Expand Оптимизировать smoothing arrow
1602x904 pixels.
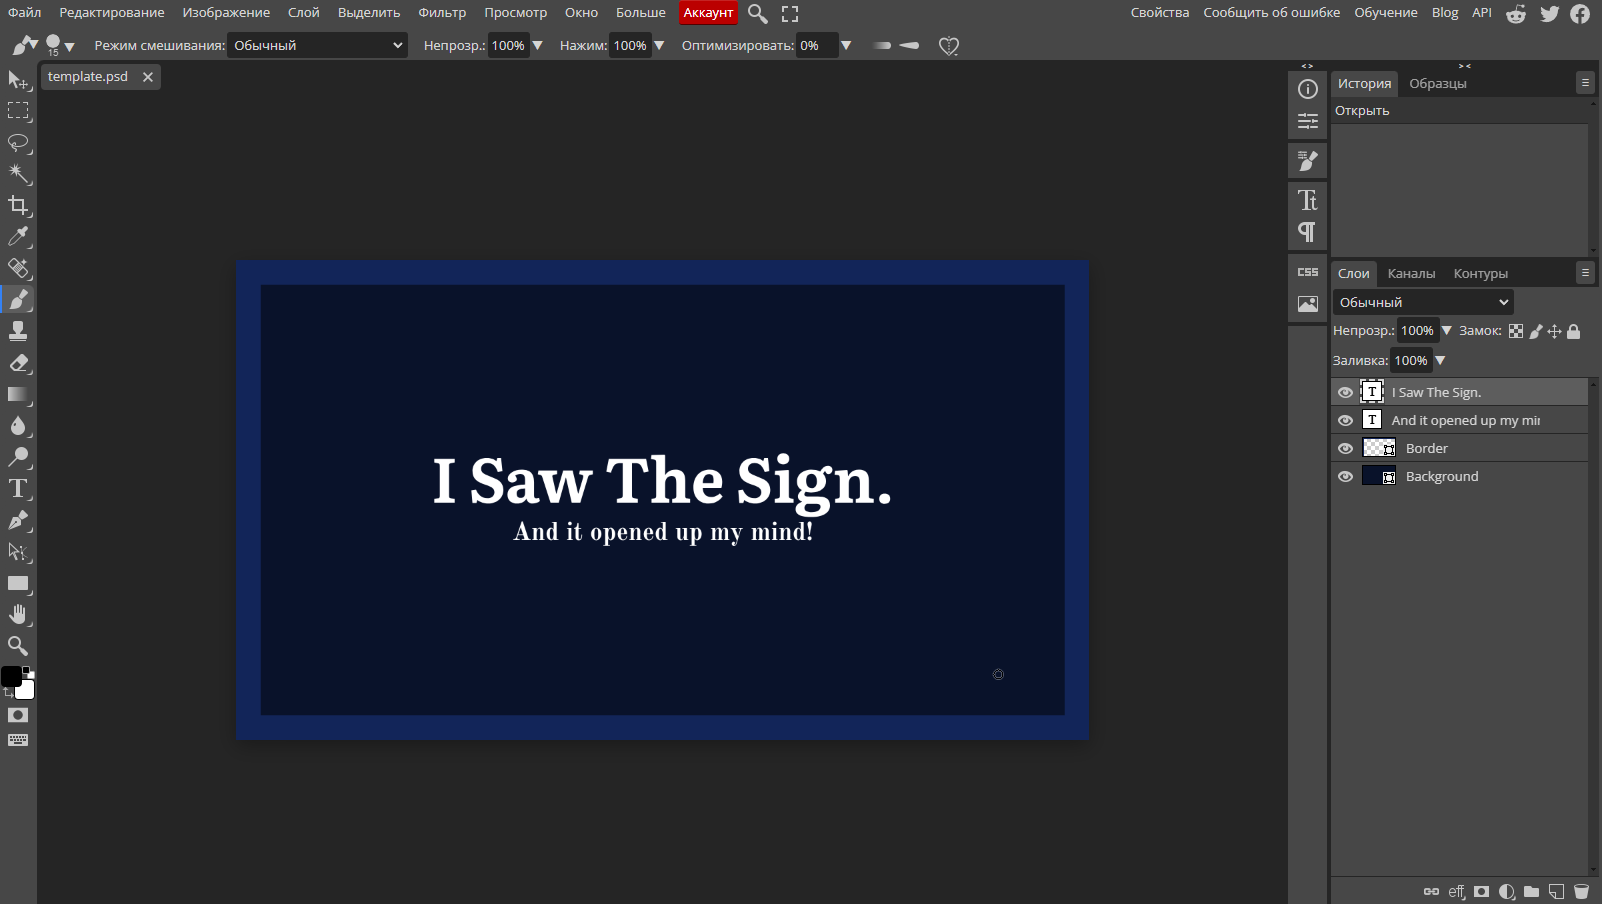tap(846, 45)
